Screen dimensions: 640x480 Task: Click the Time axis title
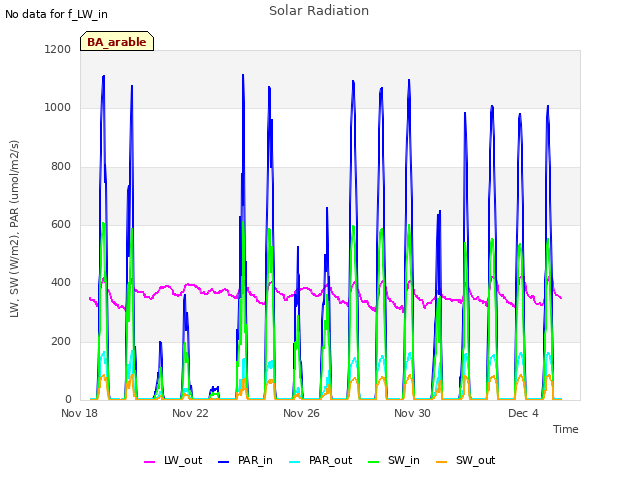pyautogui.click(x=566, y=429)
